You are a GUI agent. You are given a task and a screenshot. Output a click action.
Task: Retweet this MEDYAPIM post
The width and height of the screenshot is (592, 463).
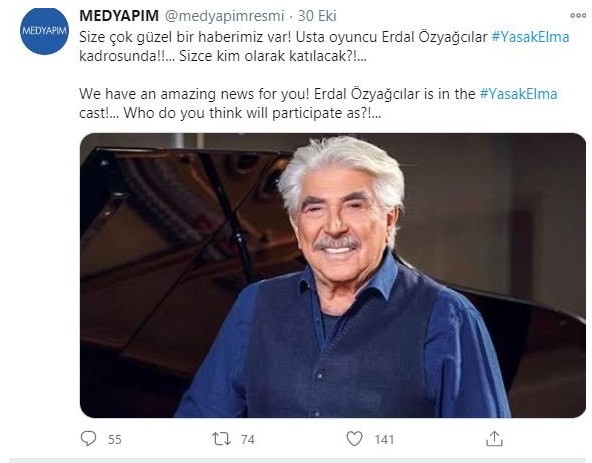[221, 439]
